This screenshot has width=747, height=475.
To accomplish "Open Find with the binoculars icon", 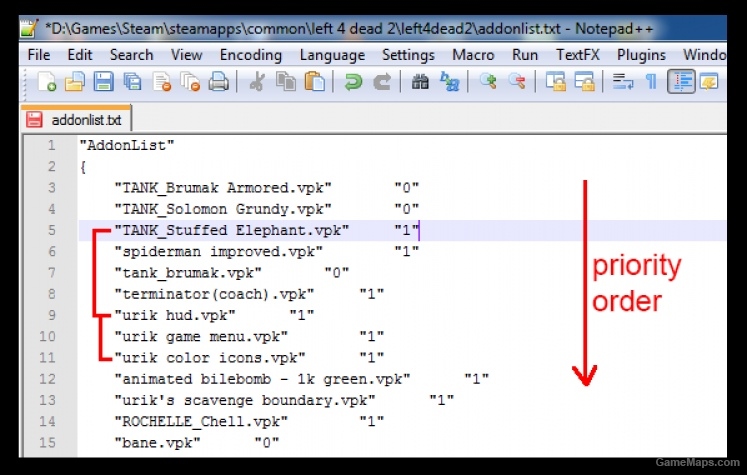I will click(420, 81).
